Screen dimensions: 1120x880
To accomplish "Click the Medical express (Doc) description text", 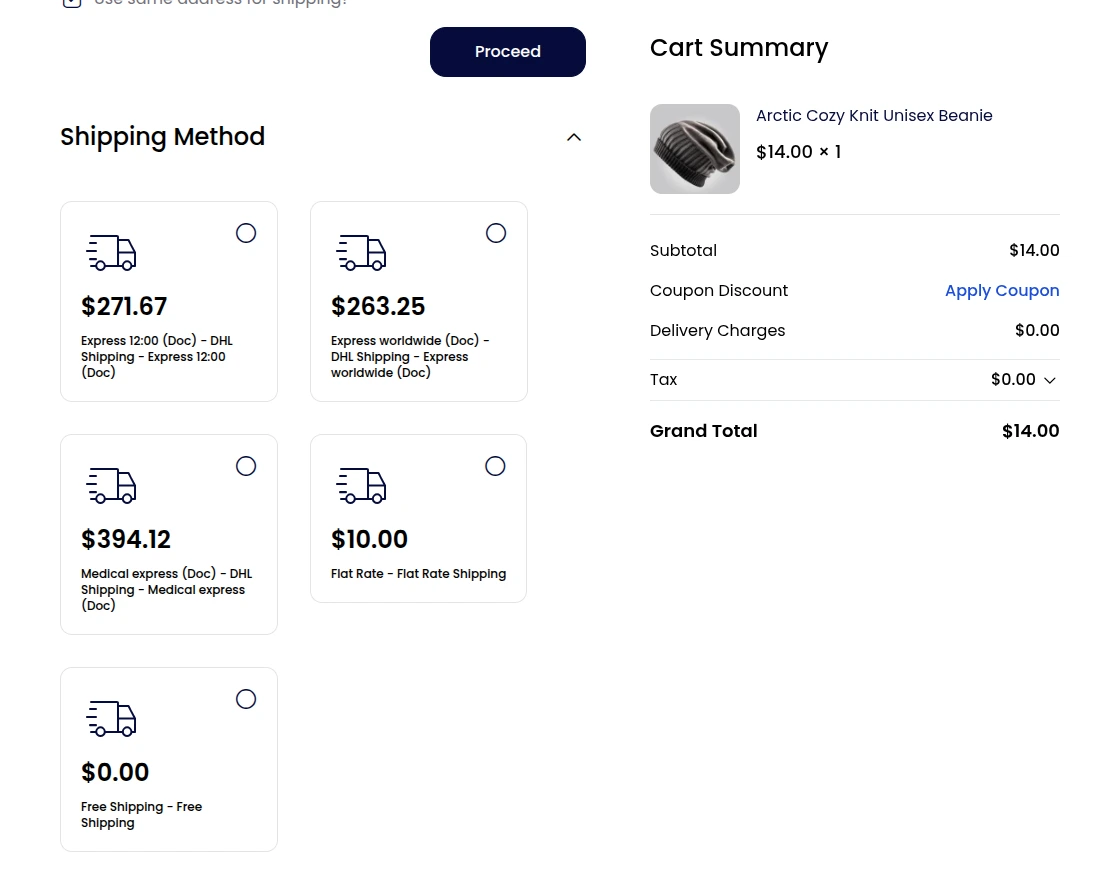I will click(x=166, y=589).
